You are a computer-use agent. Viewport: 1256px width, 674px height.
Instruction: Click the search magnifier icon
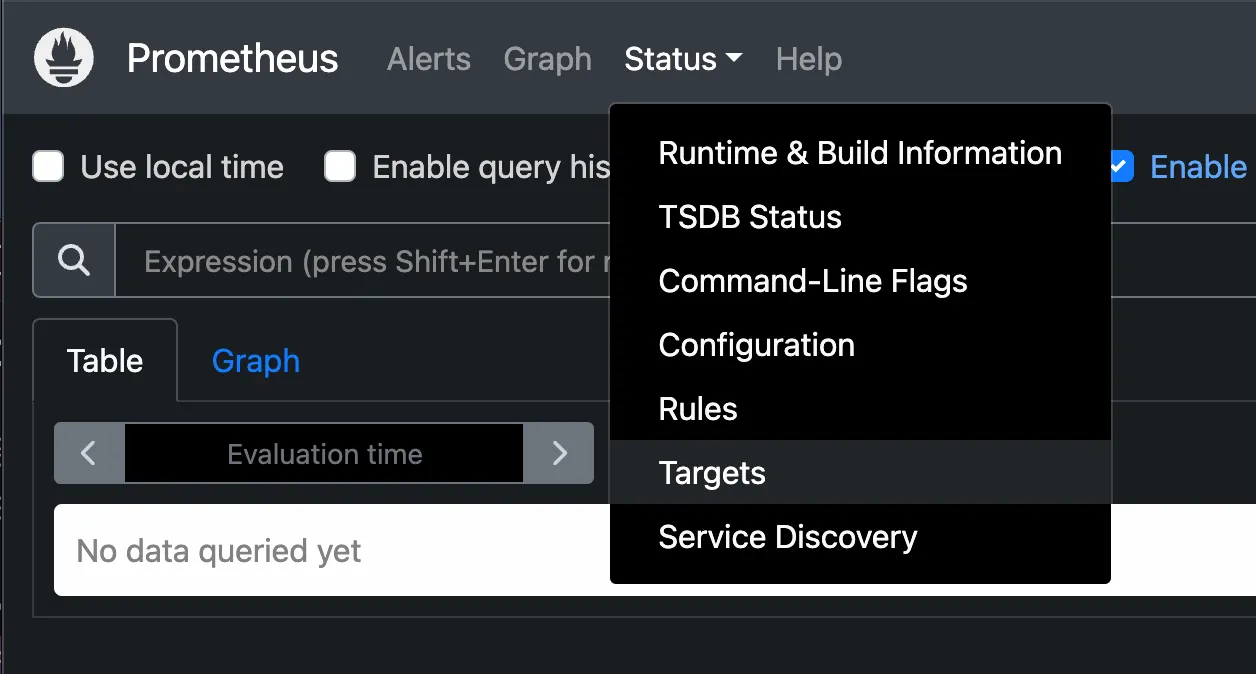(75, 261)
